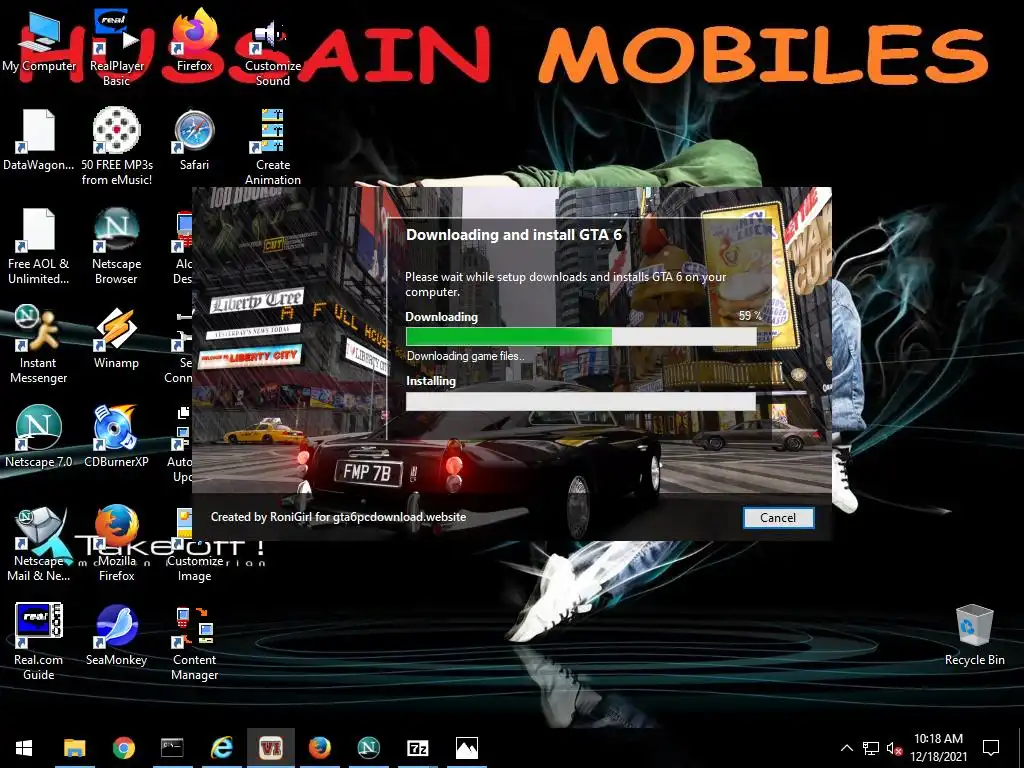Open the network status tray icon

pyautogui.click(x=871, y=748)
